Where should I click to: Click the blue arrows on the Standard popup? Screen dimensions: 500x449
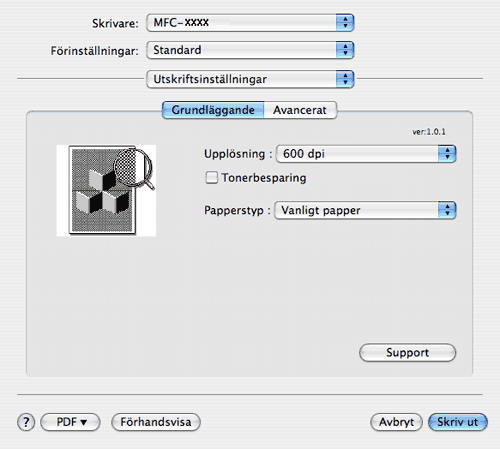click(345, 50)
